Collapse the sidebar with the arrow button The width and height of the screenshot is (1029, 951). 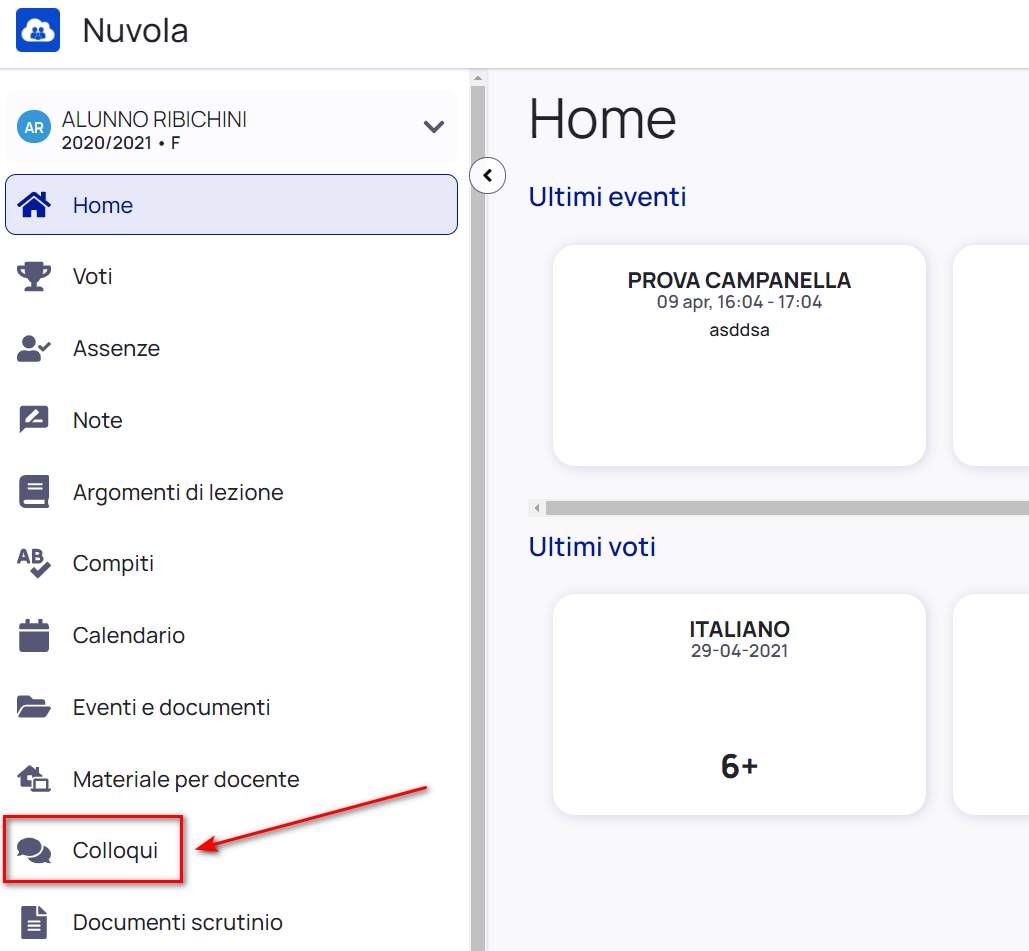pos(487,176)
